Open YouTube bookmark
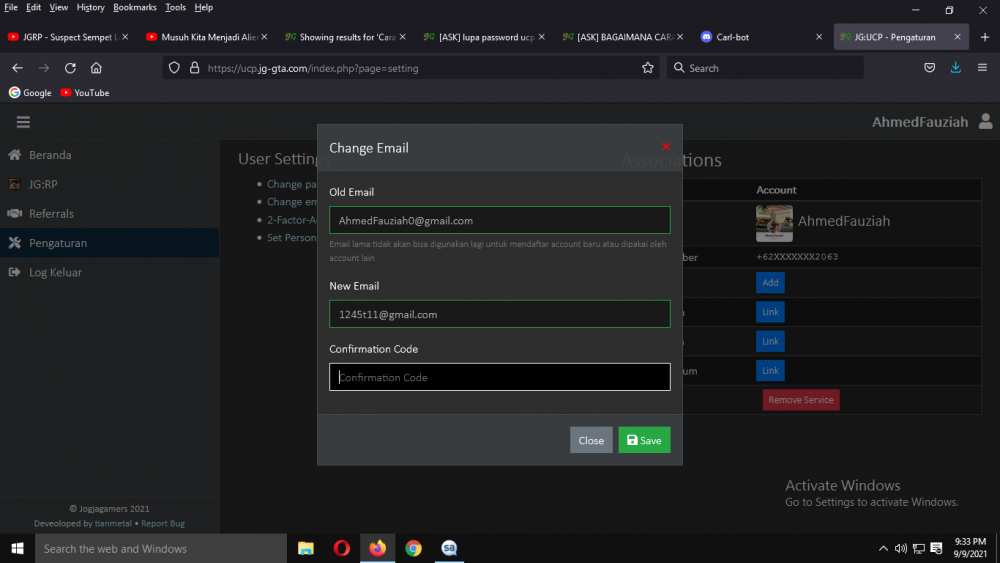Viewport: 1000px width, 563px height. (x=85, y=92)
